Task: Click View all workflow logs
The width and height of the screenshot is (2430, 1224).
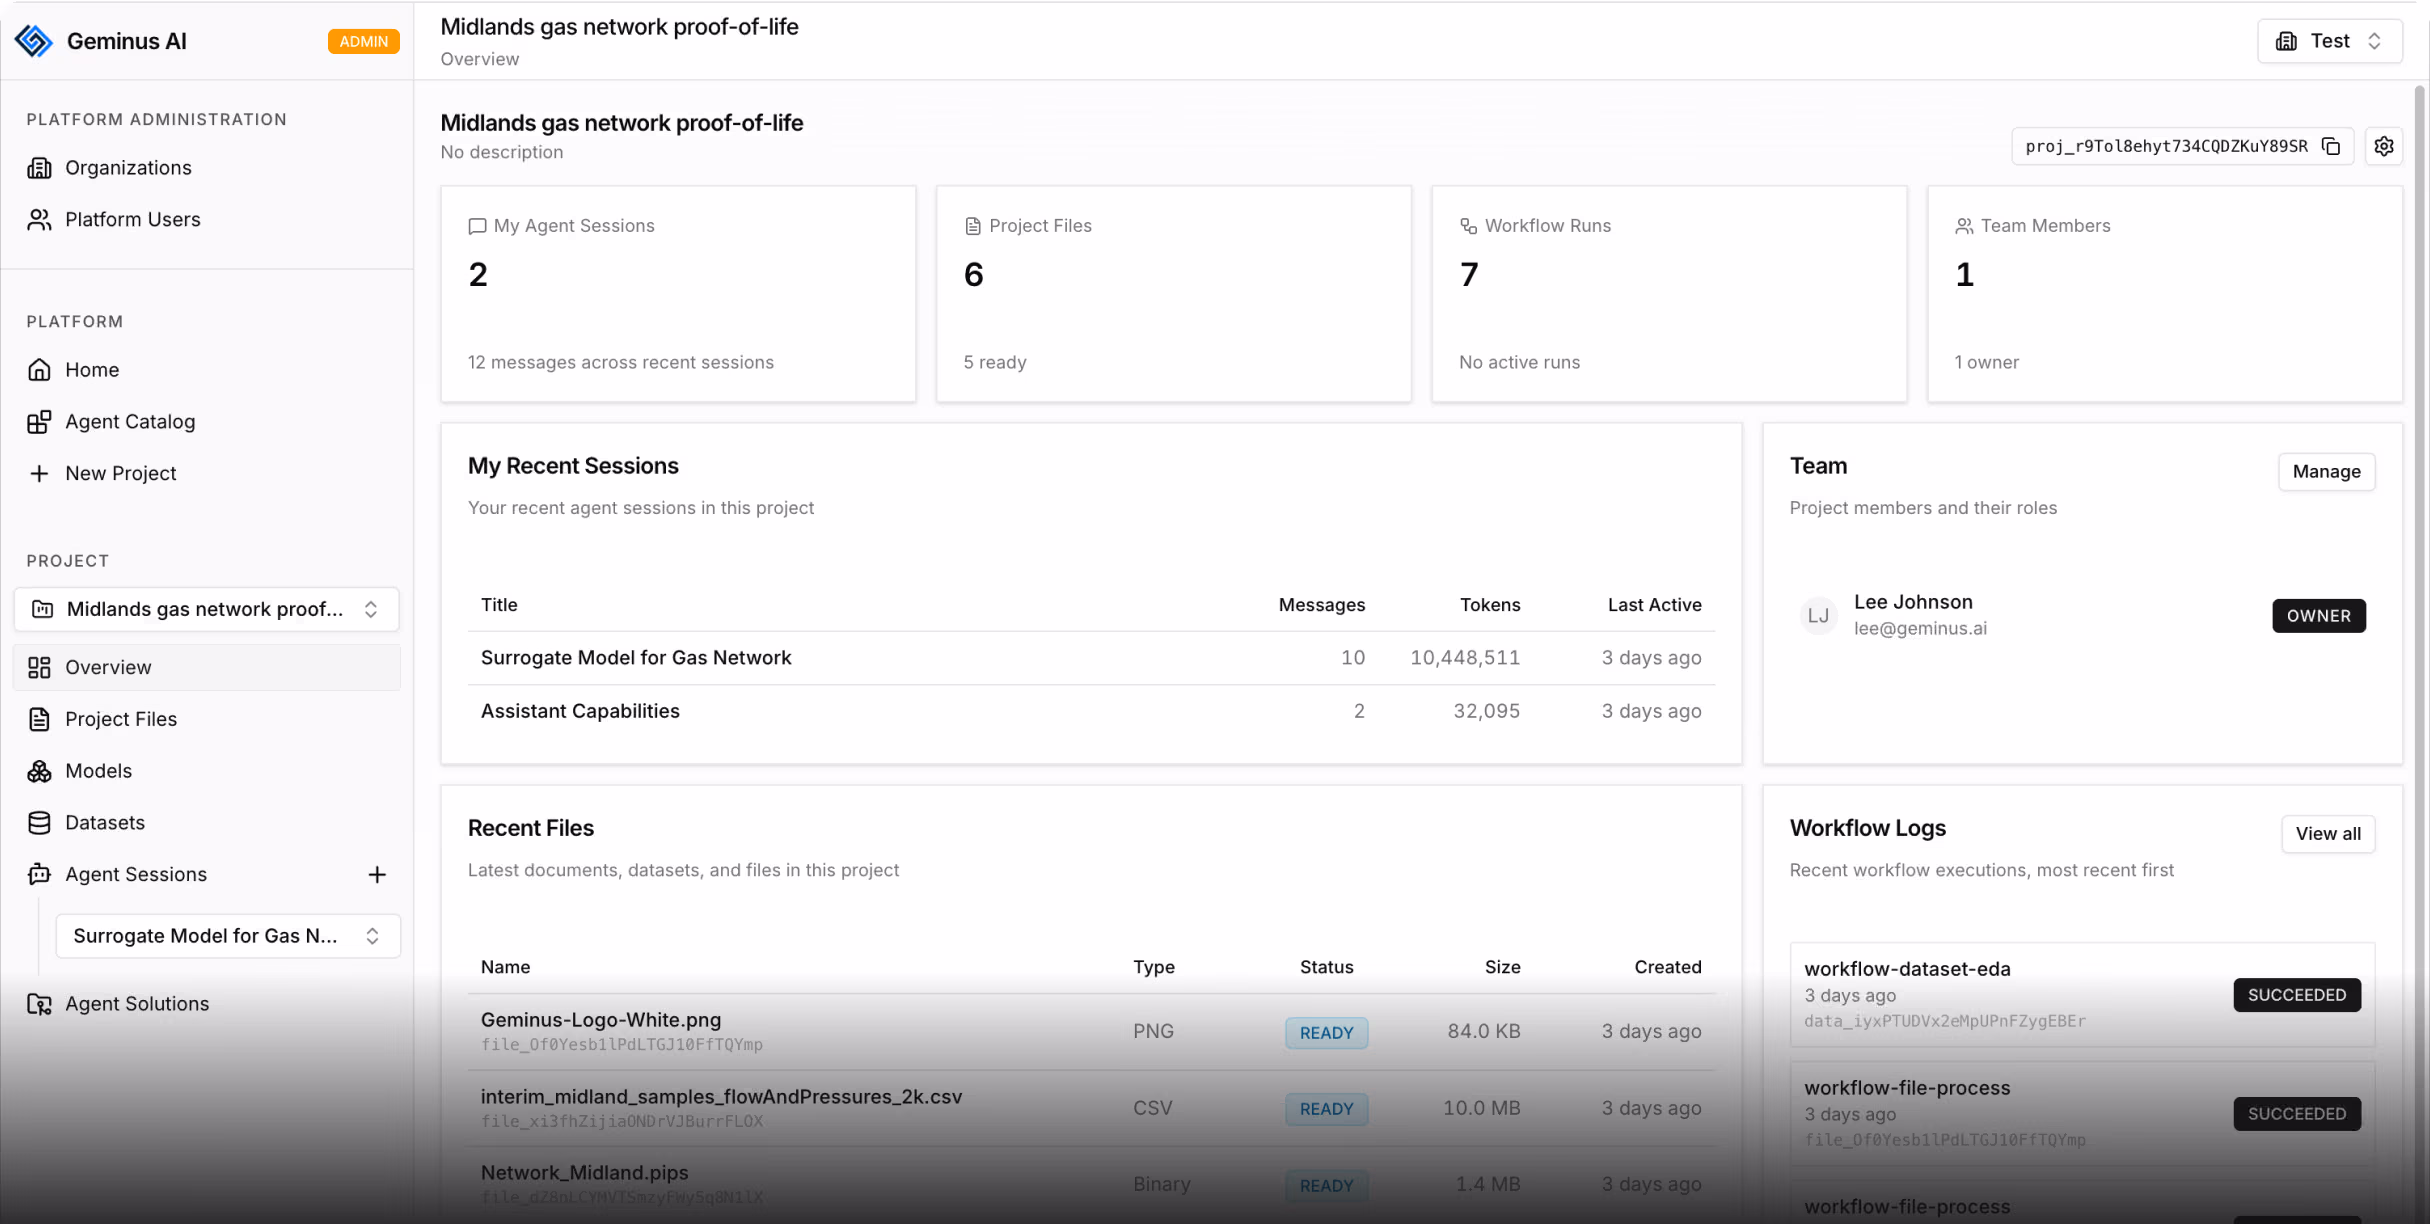Action: pos(2328,834)
